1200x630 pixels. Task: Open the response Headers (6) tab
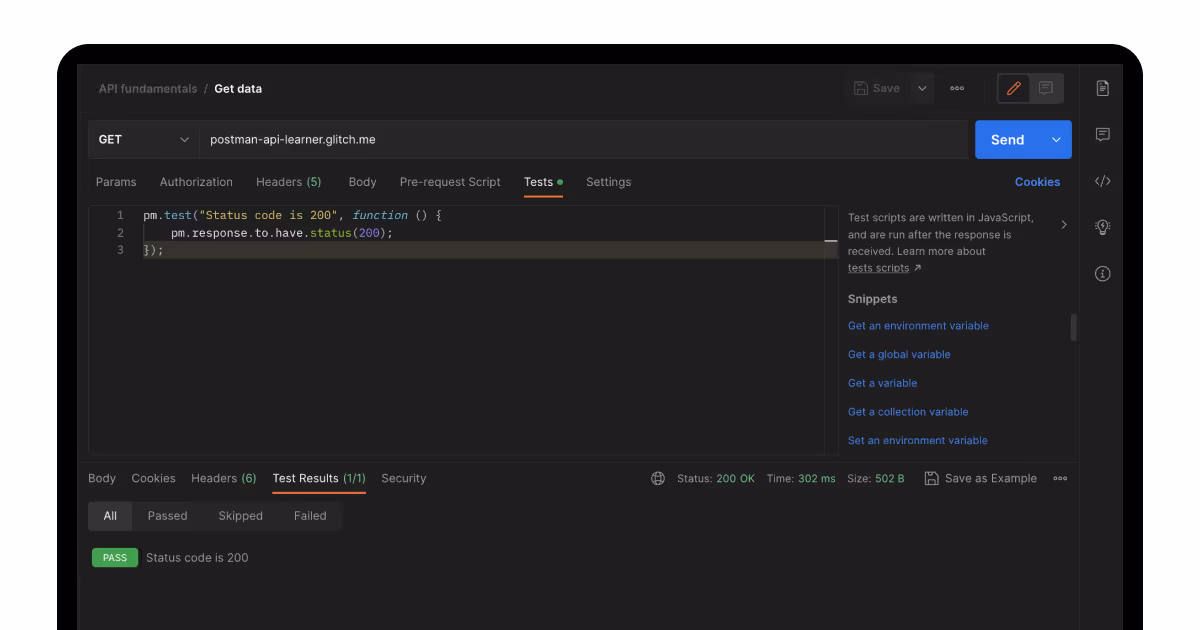(x=224, y=478)
